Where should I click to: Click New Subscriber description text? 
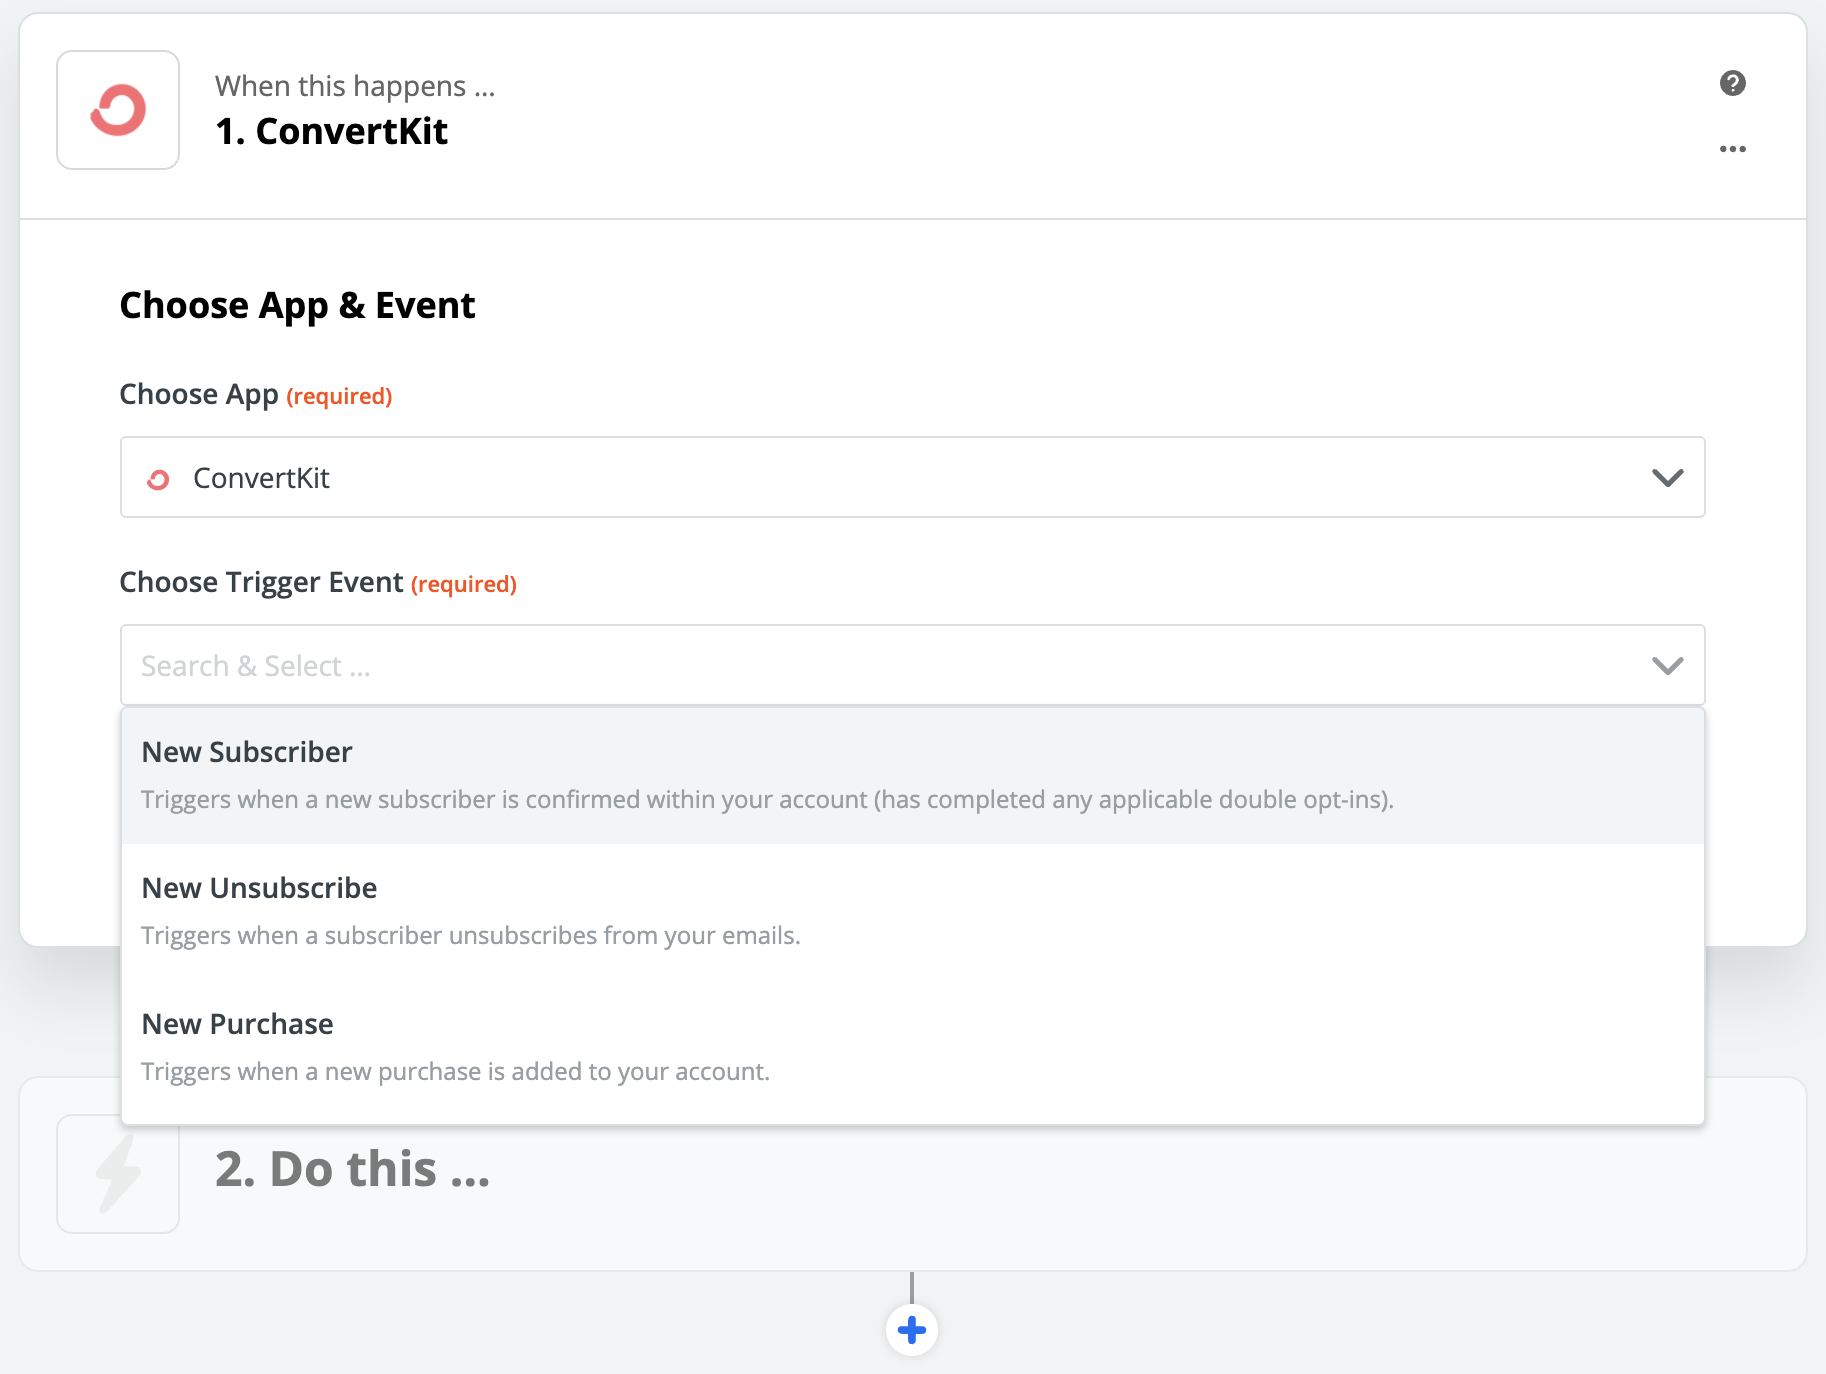(x=767, y=800)
